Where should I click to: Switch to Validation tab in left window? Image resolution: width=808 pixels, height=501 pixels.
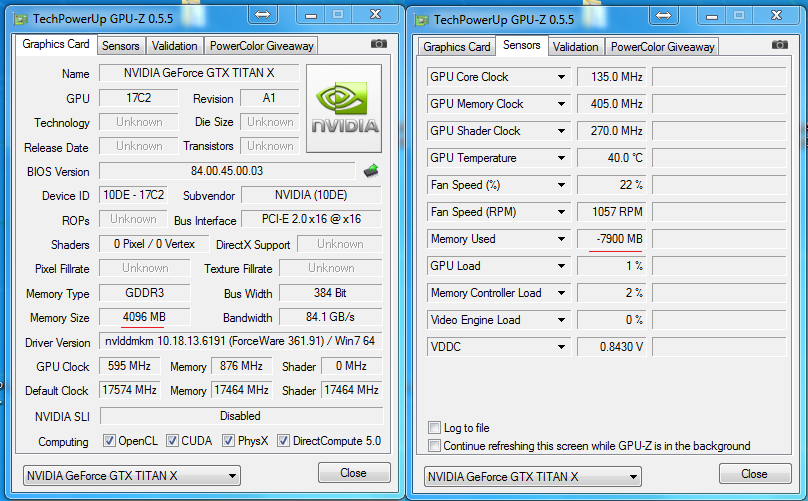[174, 46]
